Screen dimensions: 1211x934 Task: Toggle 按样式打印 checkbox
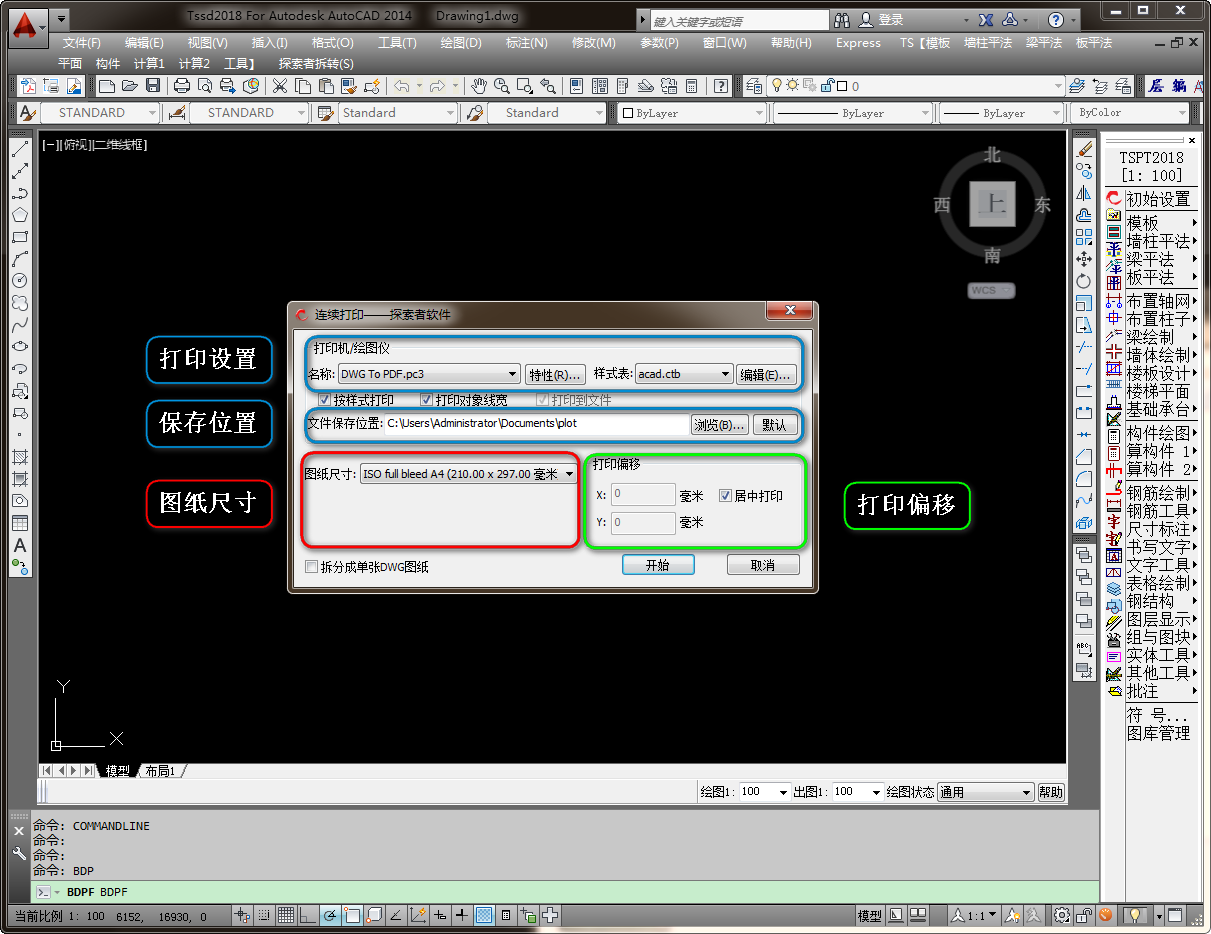click(324, 400)
